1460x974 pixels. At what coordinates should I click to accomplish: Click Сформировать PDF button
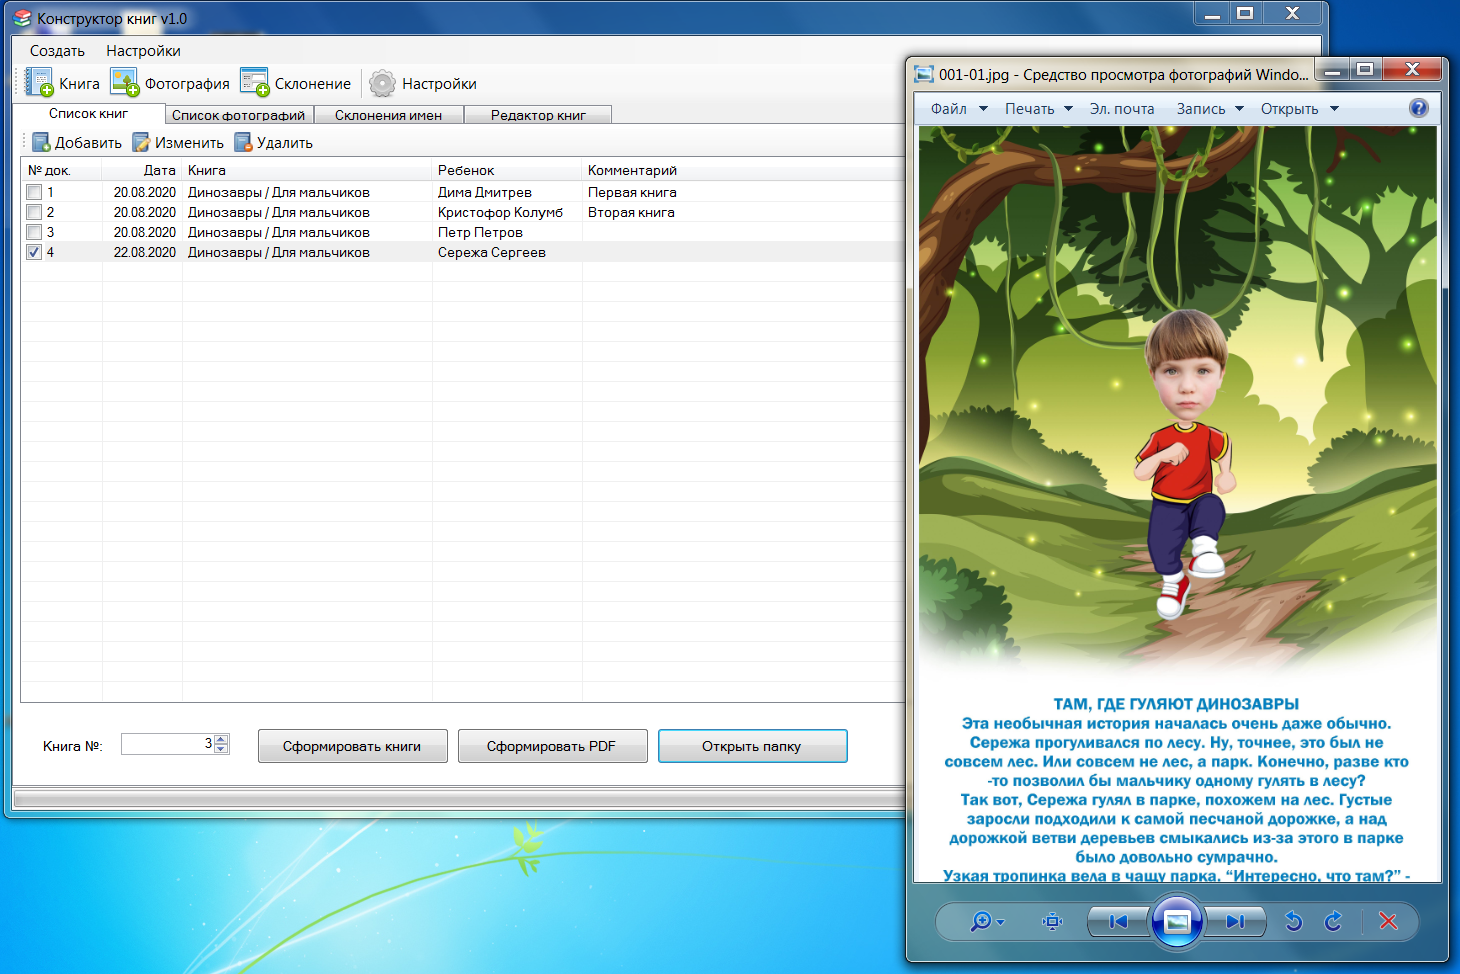(x=552, y=746)
